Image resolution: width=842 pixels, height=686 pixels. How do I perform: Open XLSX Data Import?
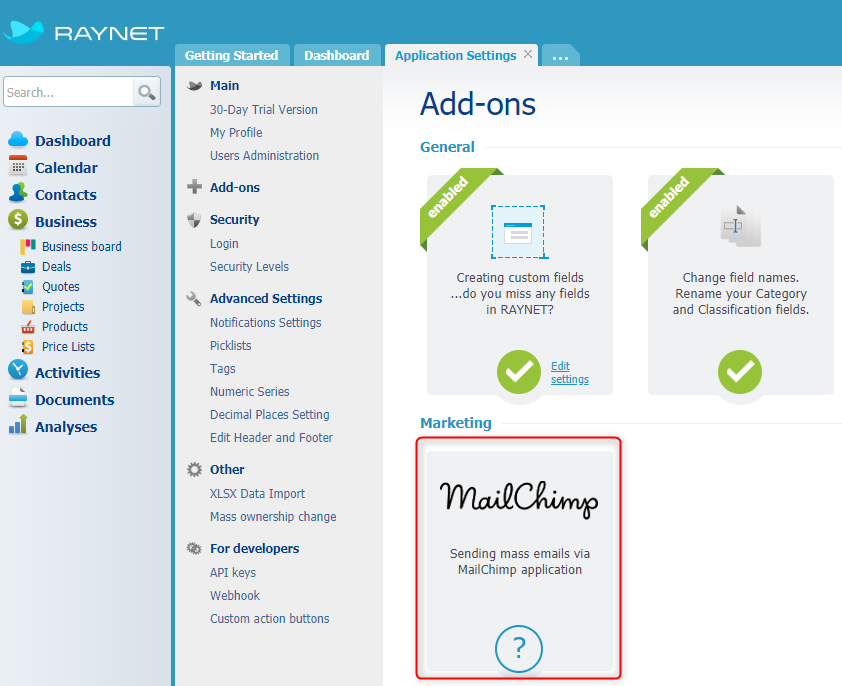pos(257,494)
